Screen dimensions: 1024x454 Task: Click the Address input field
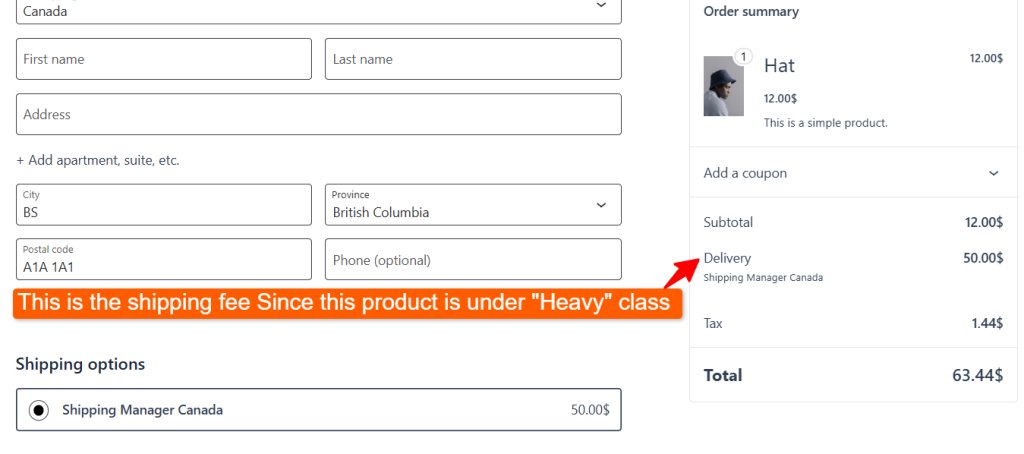tap(318, 114)
